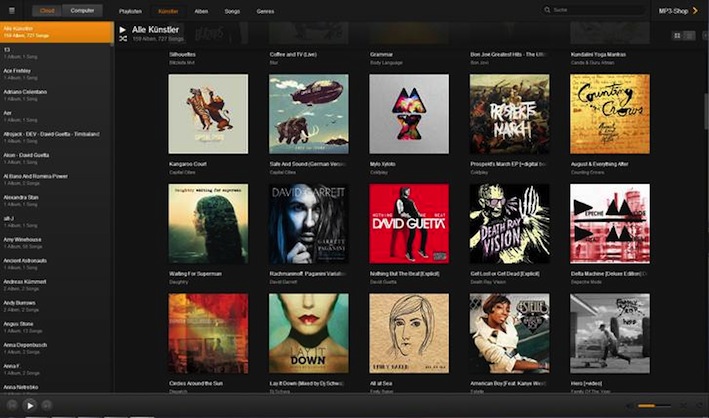Open Coldplay Mylo Xyloto album cover
Image resolution: width=709 pixels, height=418 pixels.
pos(409,114)
